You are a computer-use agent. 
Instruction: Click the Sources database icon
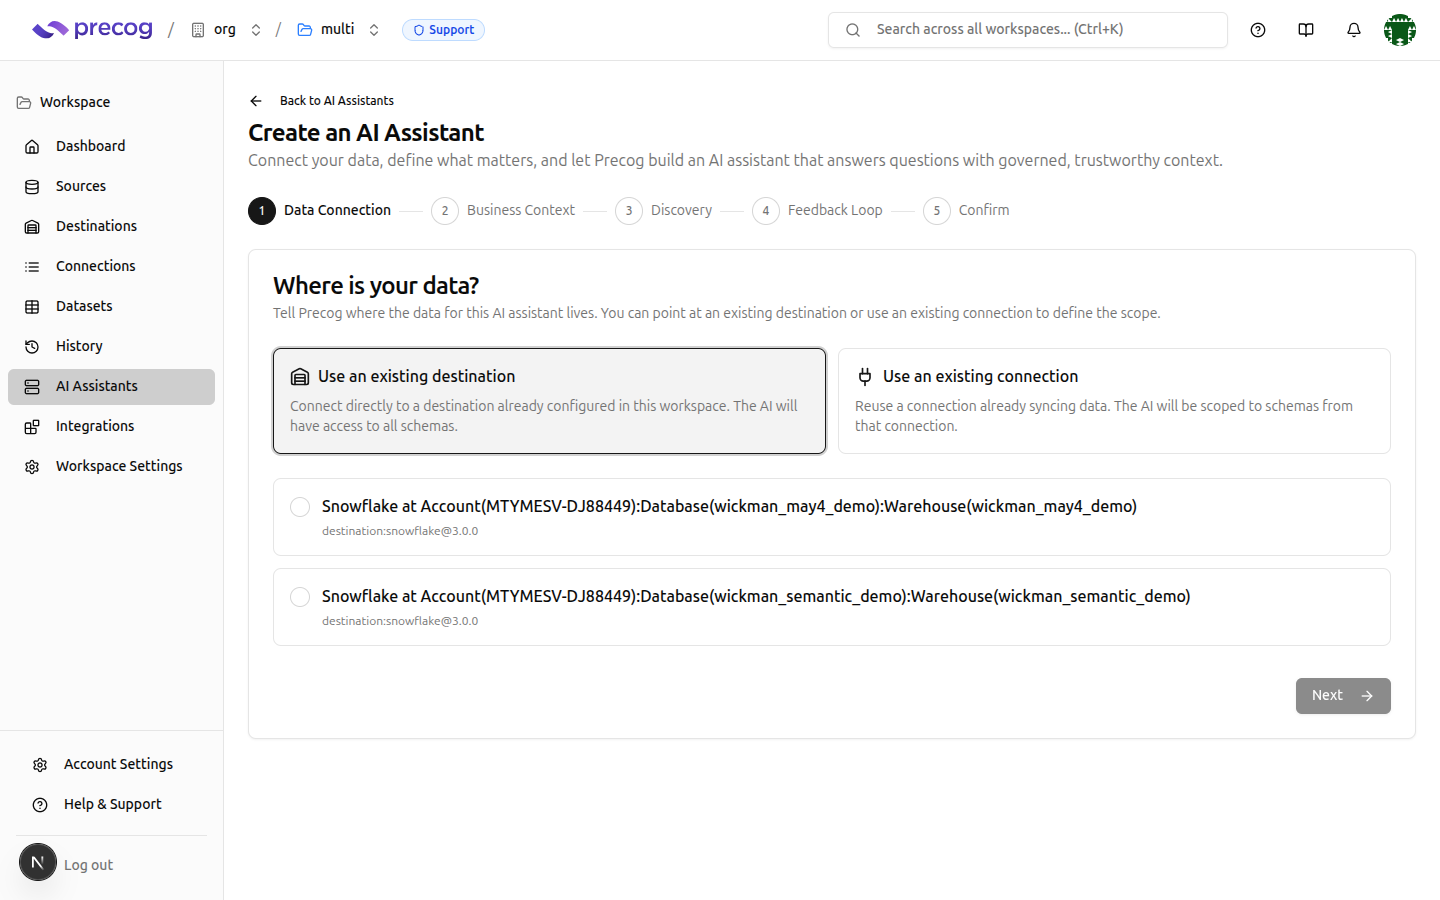coord(32,186)
